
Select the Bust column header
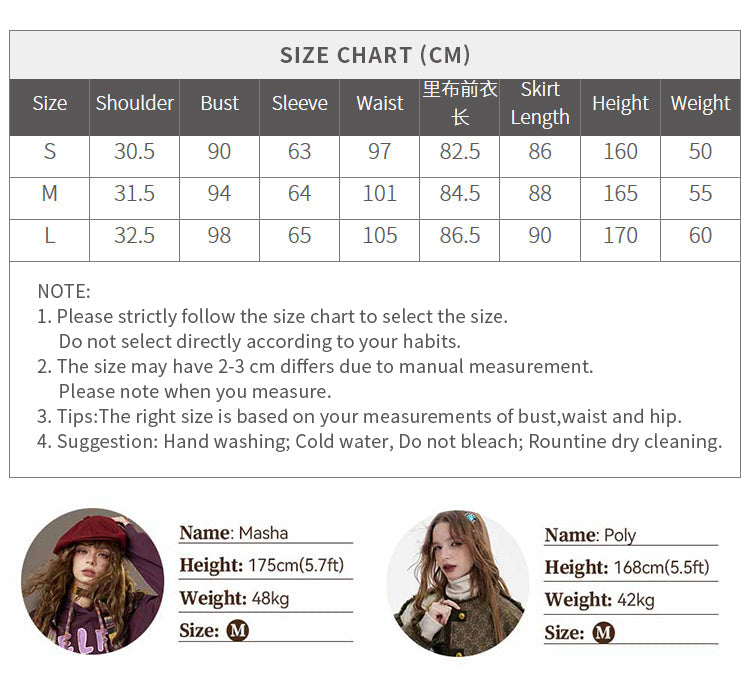(x=219, y=103)
